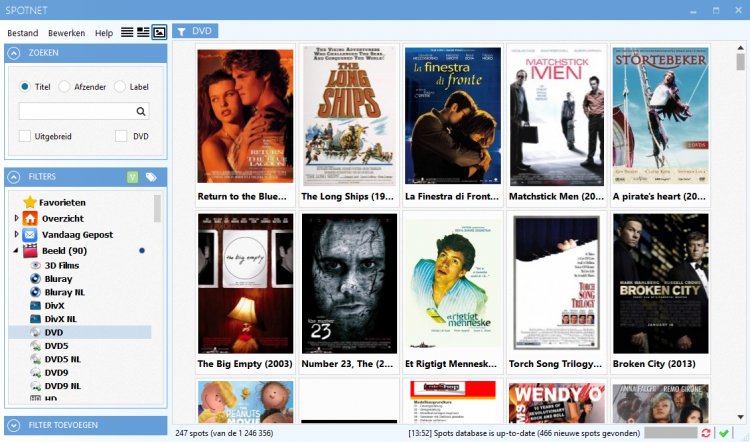
Task: Click the Bluray disc icon
Action: coord(35,278)
